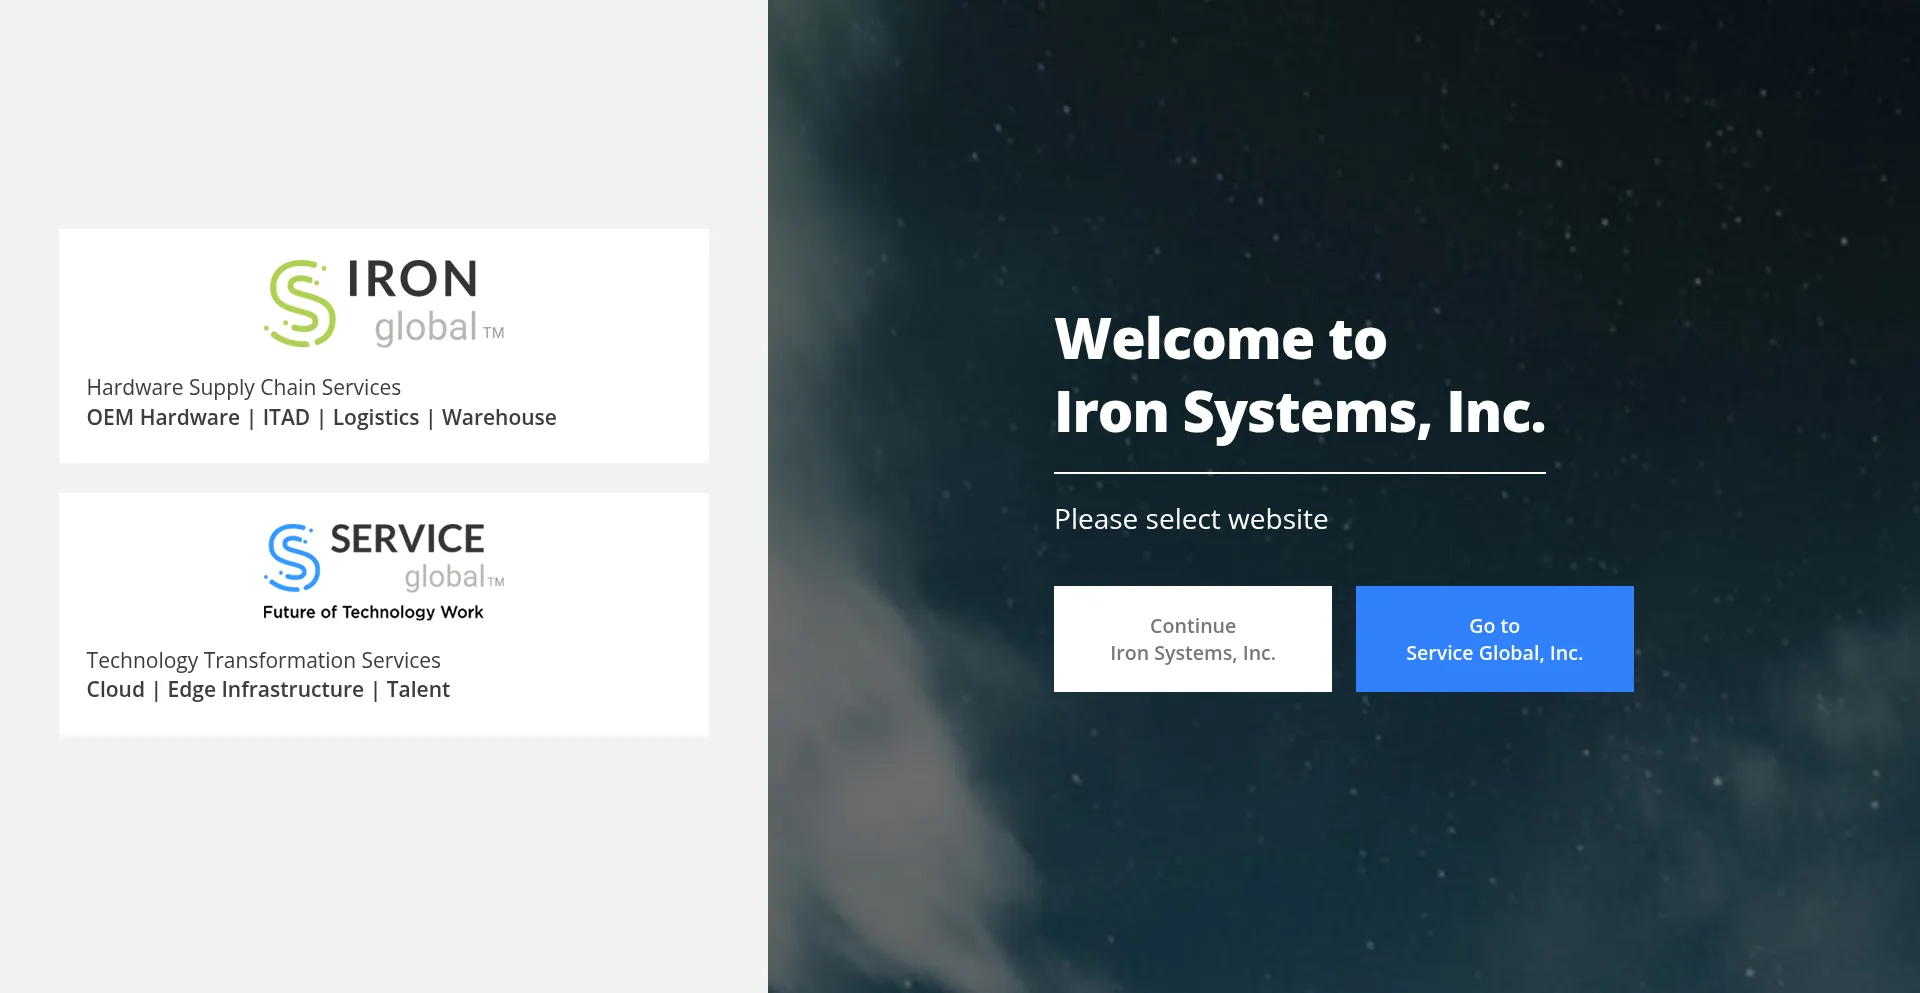Click the 'Warehouse' text

(499, 418)
